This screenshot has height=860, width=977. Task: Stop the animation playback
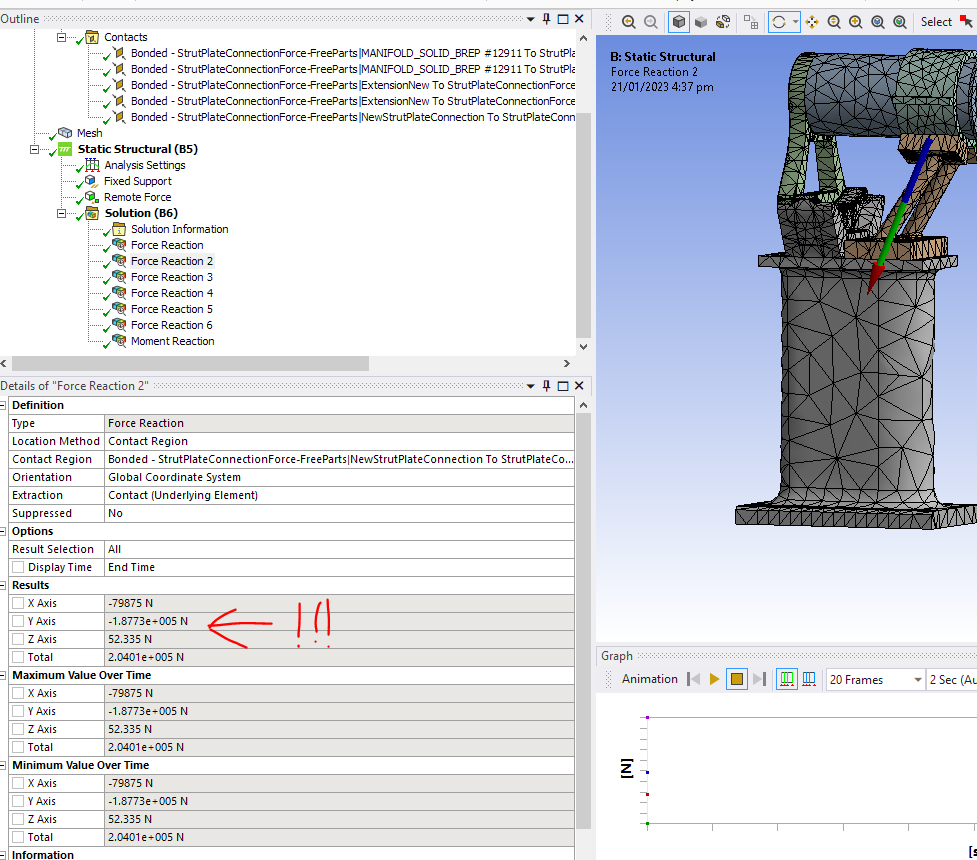tap(737, 679)
